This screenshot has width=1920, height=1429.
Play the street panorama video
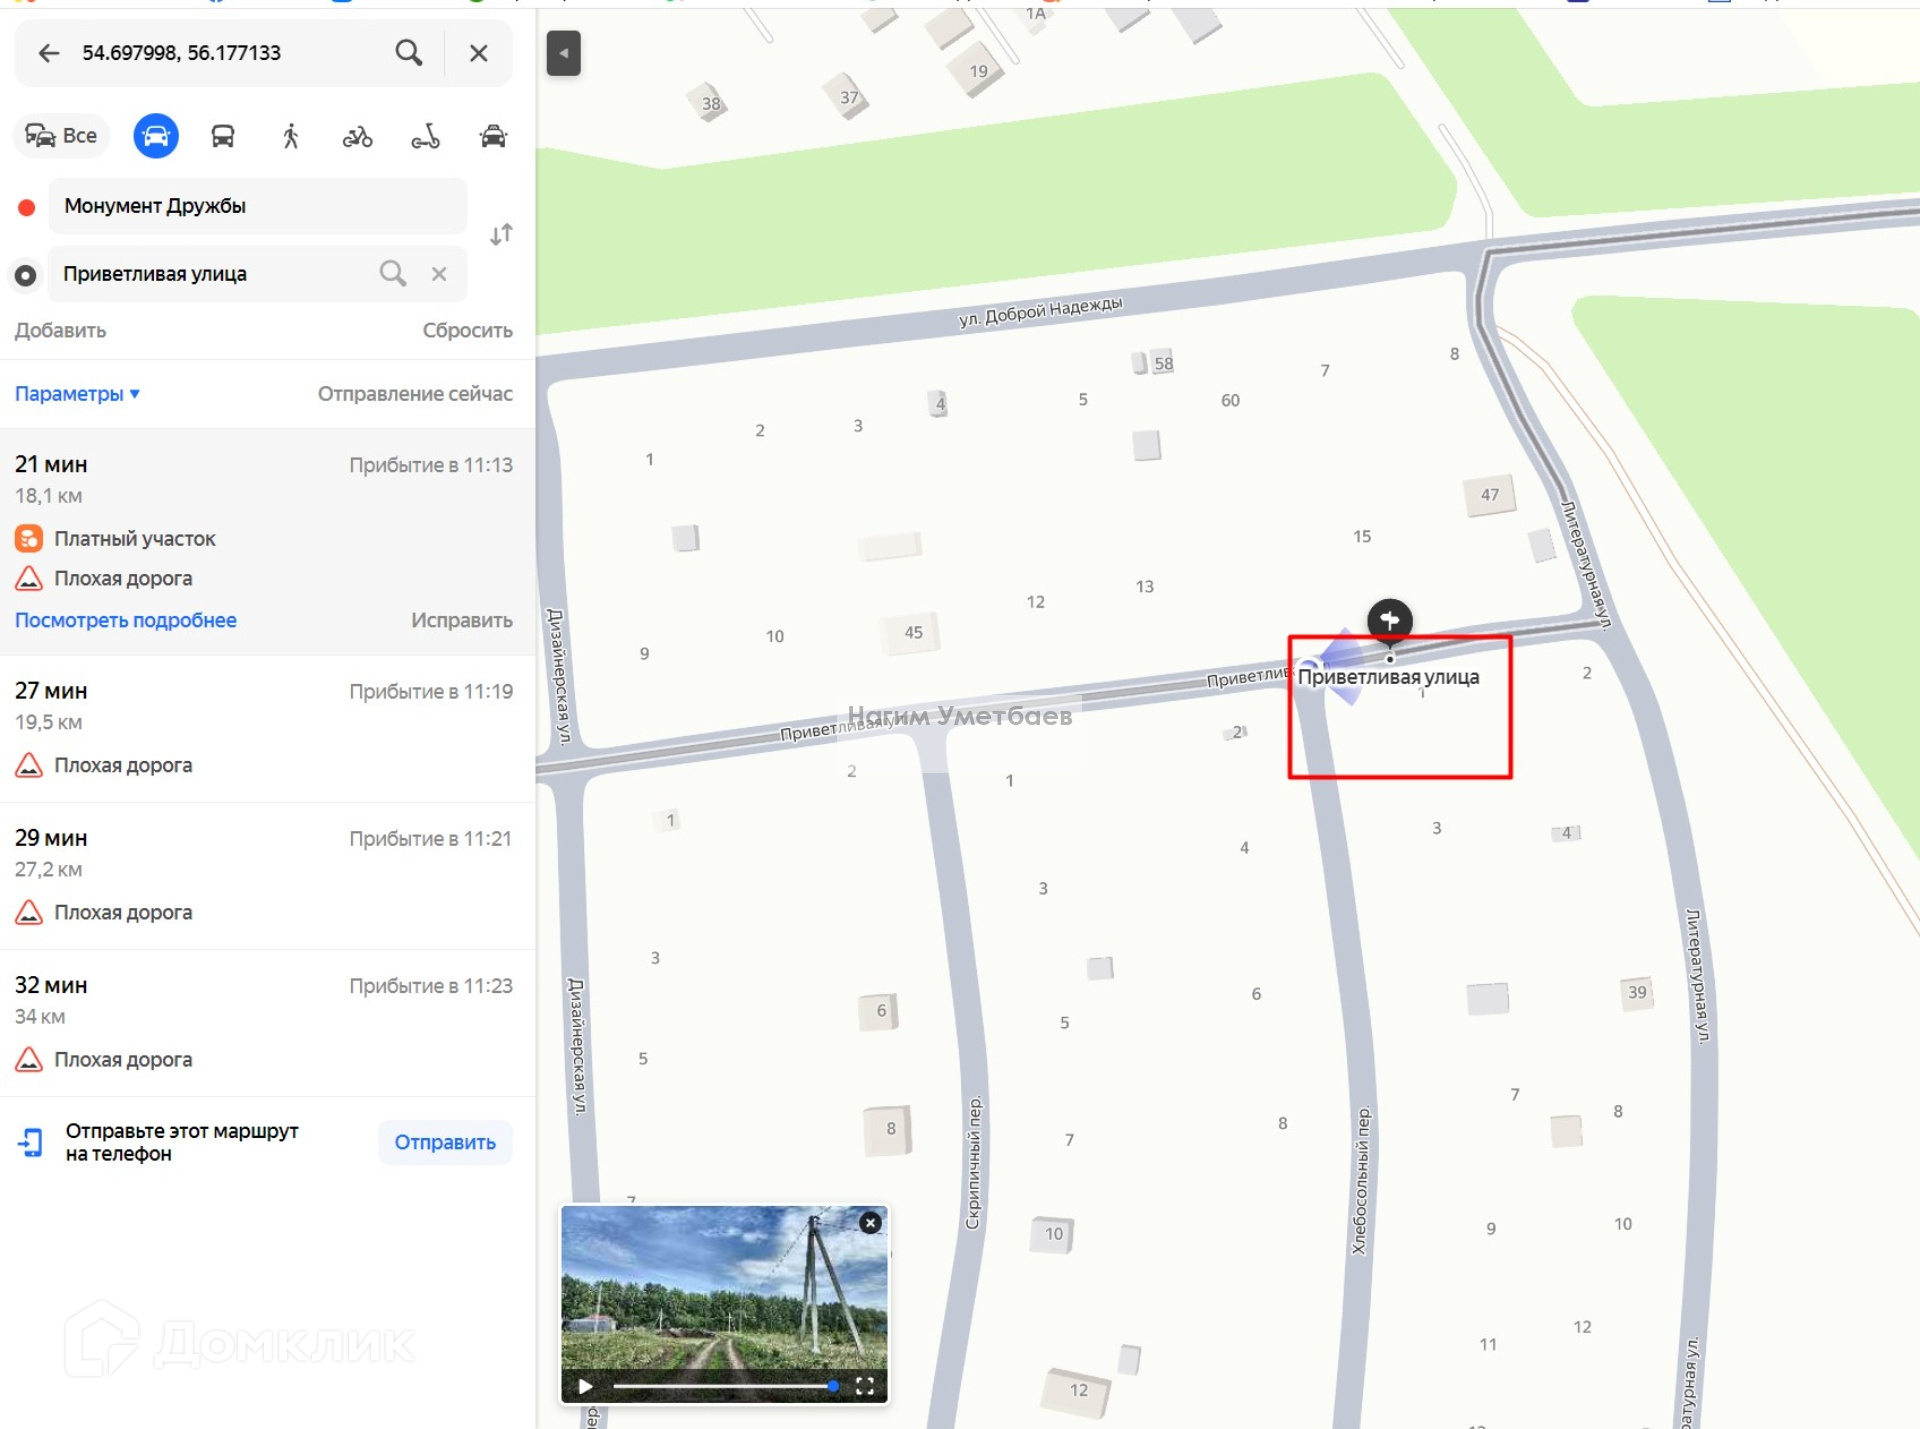(x=586, y=1385)
